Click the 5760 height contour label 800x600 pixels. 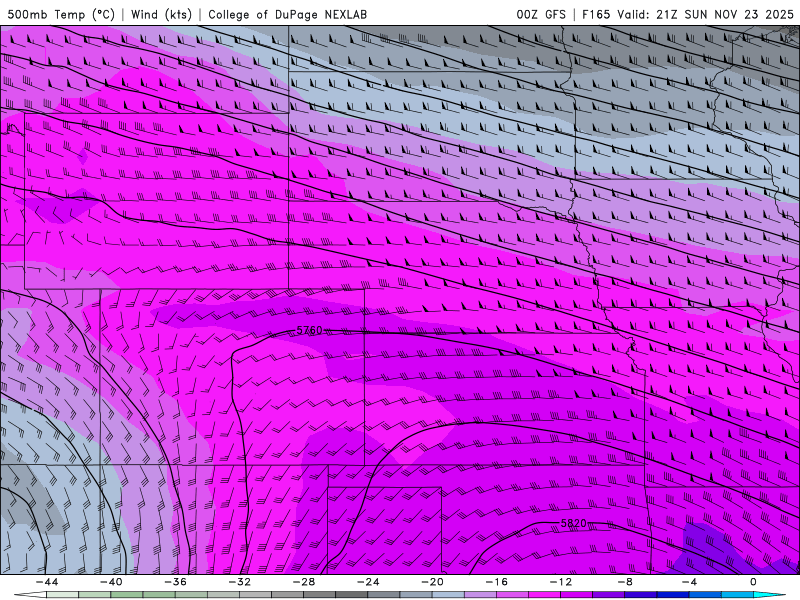pyautogui.click(x=309, y=331)
